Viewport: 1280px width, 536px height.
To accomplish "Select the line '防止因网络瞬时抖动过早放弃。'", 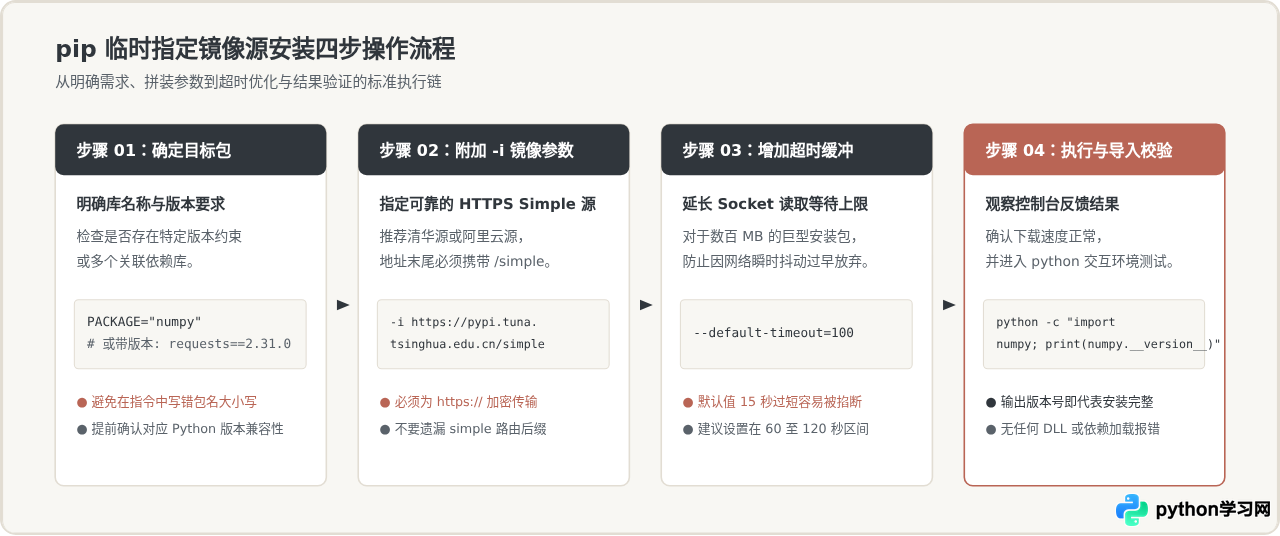I will (x=776, y=262).
